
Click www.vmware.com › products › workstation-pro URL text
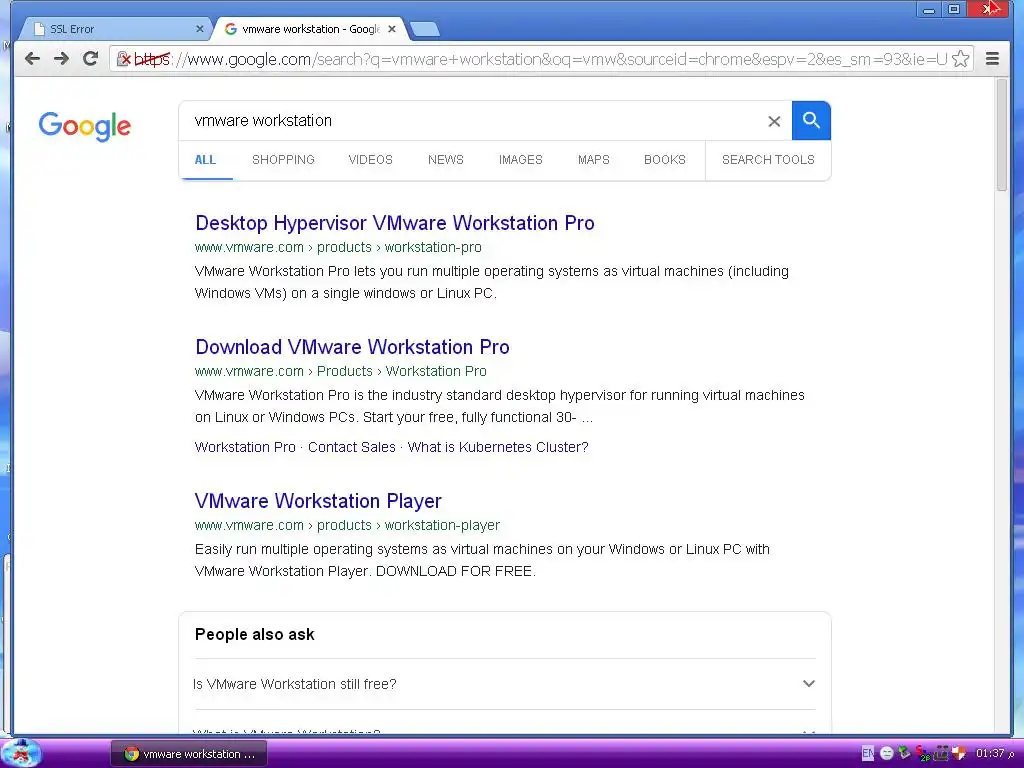[338, 248]
